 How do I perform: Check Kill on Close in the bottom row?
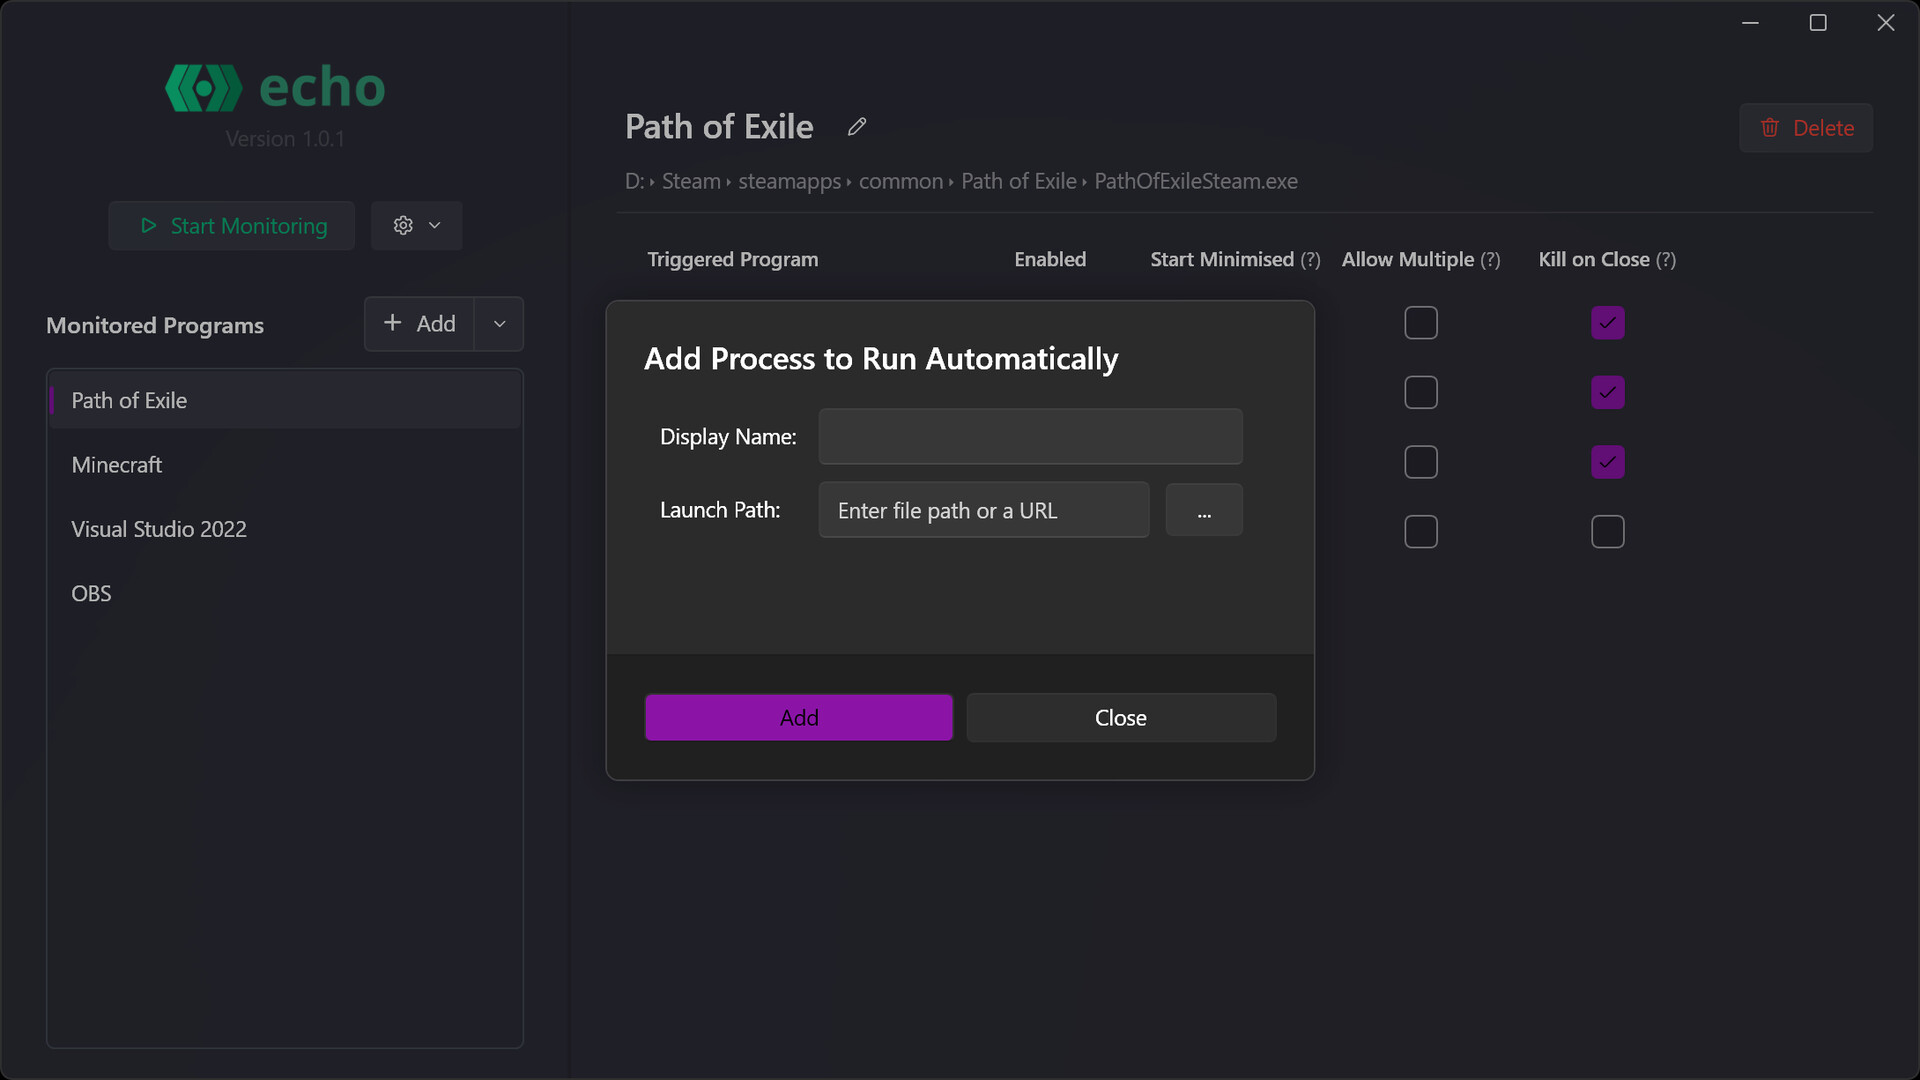pos(1607,532)
